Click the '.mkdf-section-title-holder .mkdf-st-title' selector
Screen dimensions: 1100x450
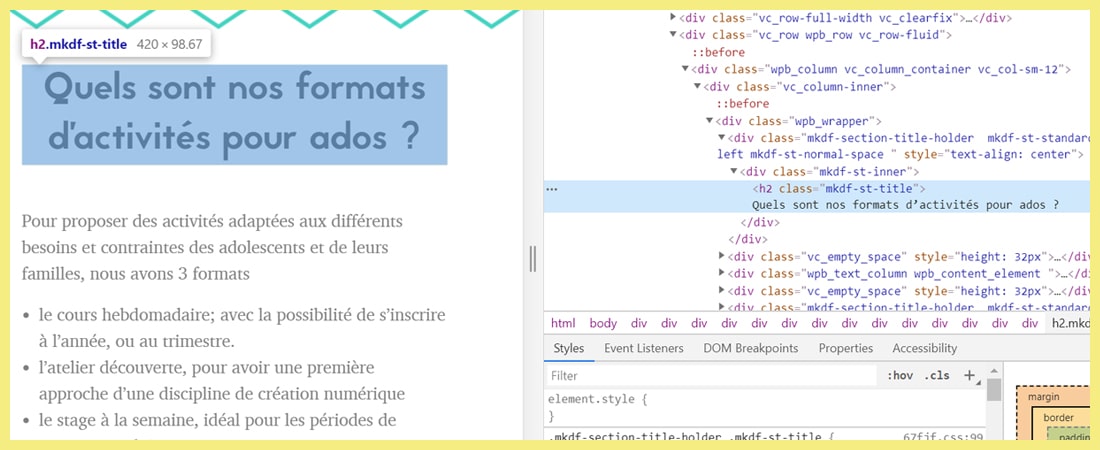(x=685, y=438)
